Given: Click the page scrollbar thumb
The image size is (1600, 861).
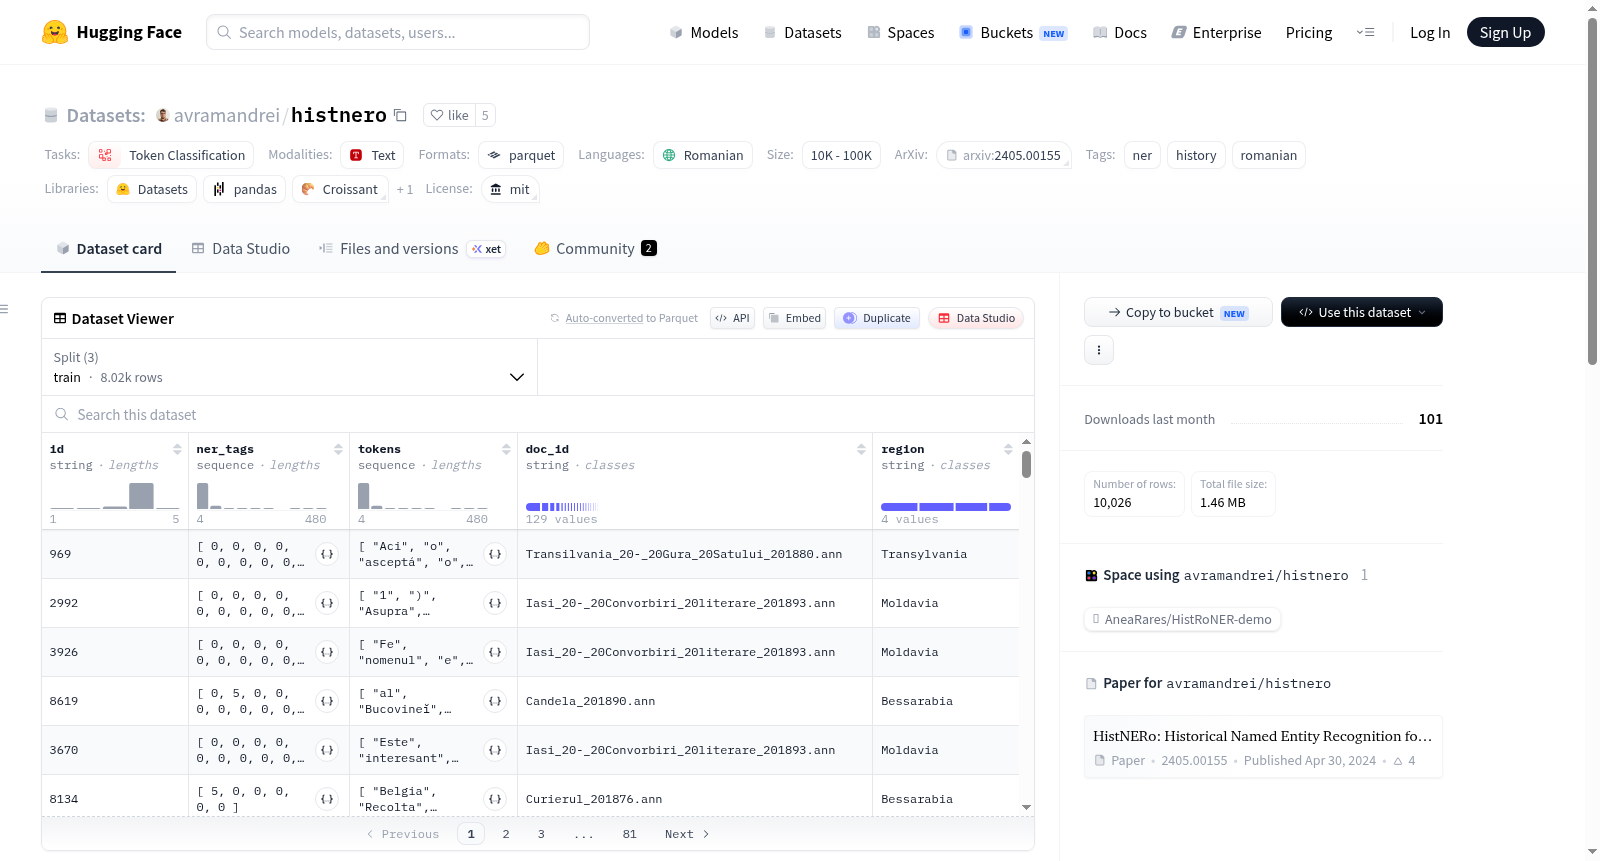Looking at the screenshot, I should [1592, 190].
